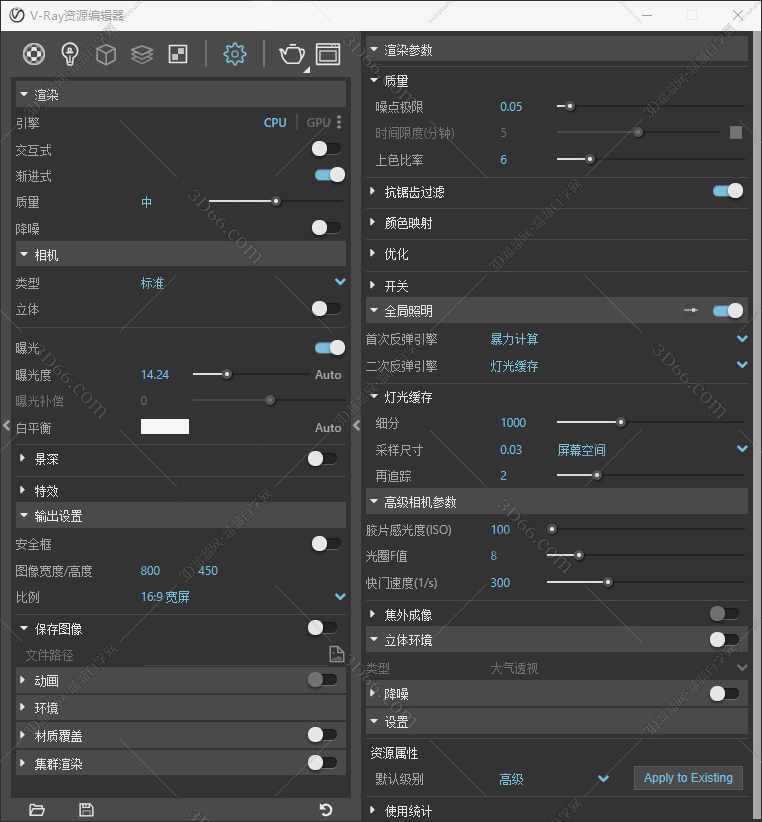The image size is (762, 822).
Task: Click the teapot render icon
Action: pos(292,54)
